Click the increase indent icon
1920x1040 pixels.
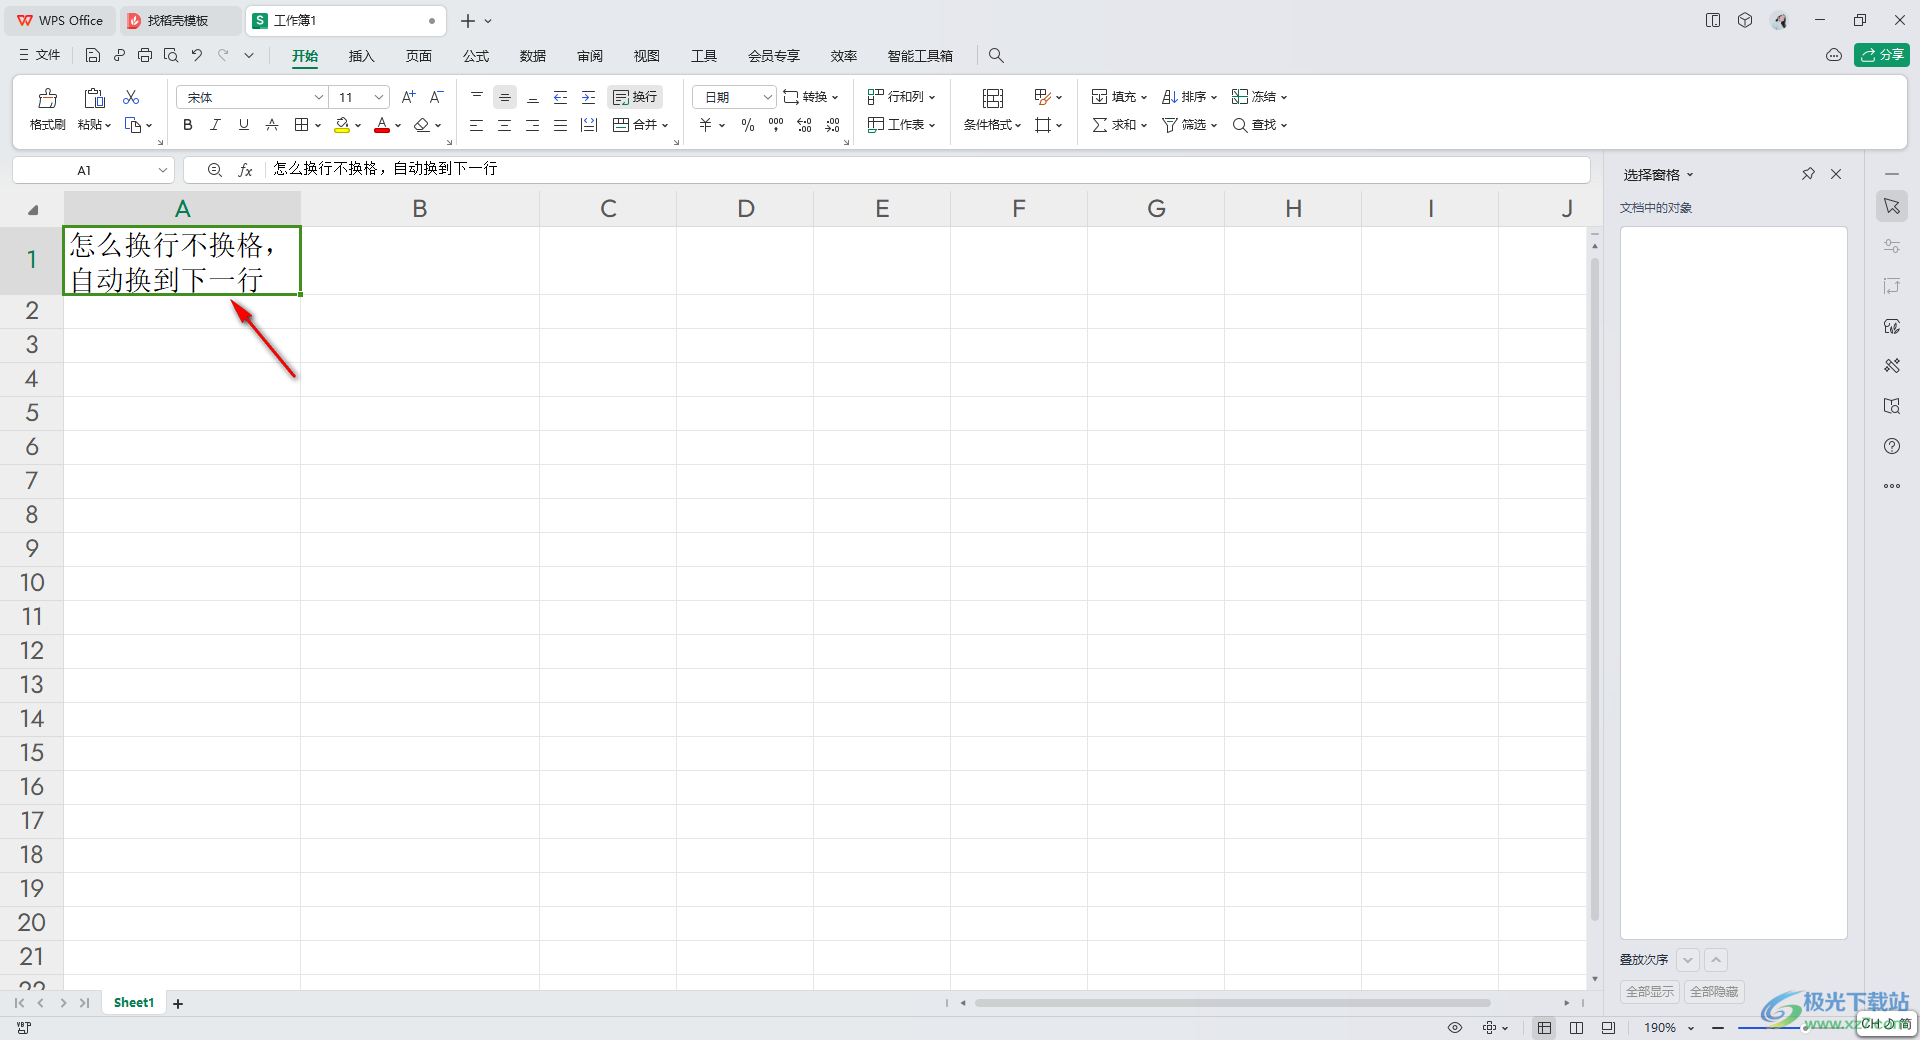click(x=589, y=97)
